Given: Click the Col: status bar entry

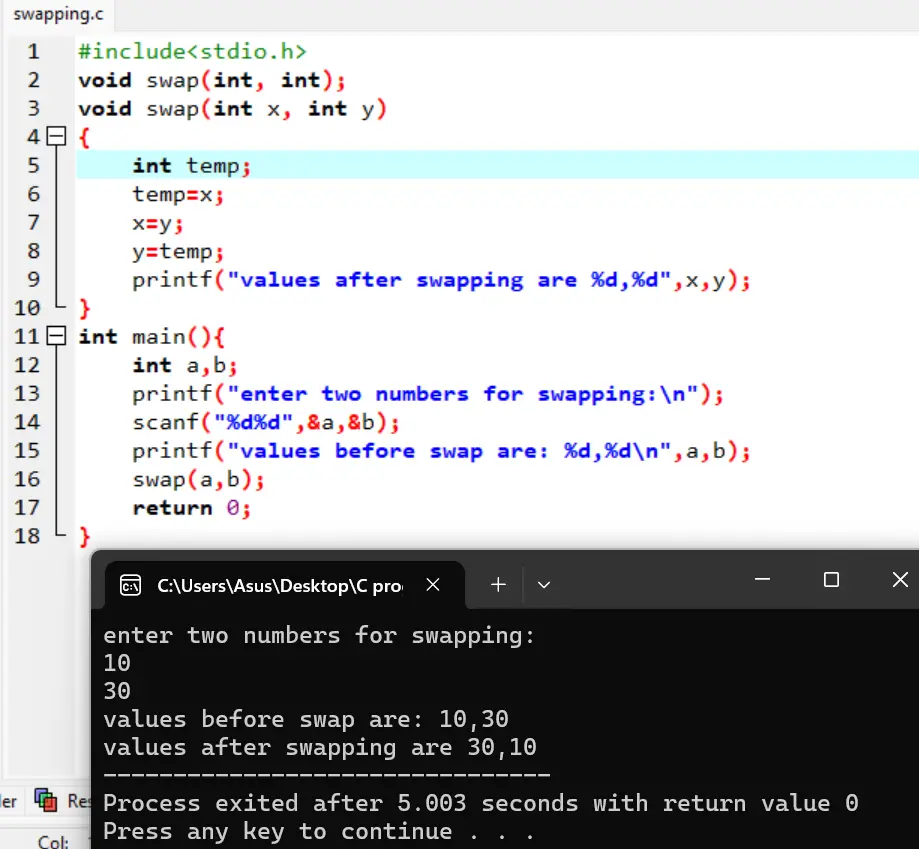Looking at the screenshot, I should pos(53,842).
